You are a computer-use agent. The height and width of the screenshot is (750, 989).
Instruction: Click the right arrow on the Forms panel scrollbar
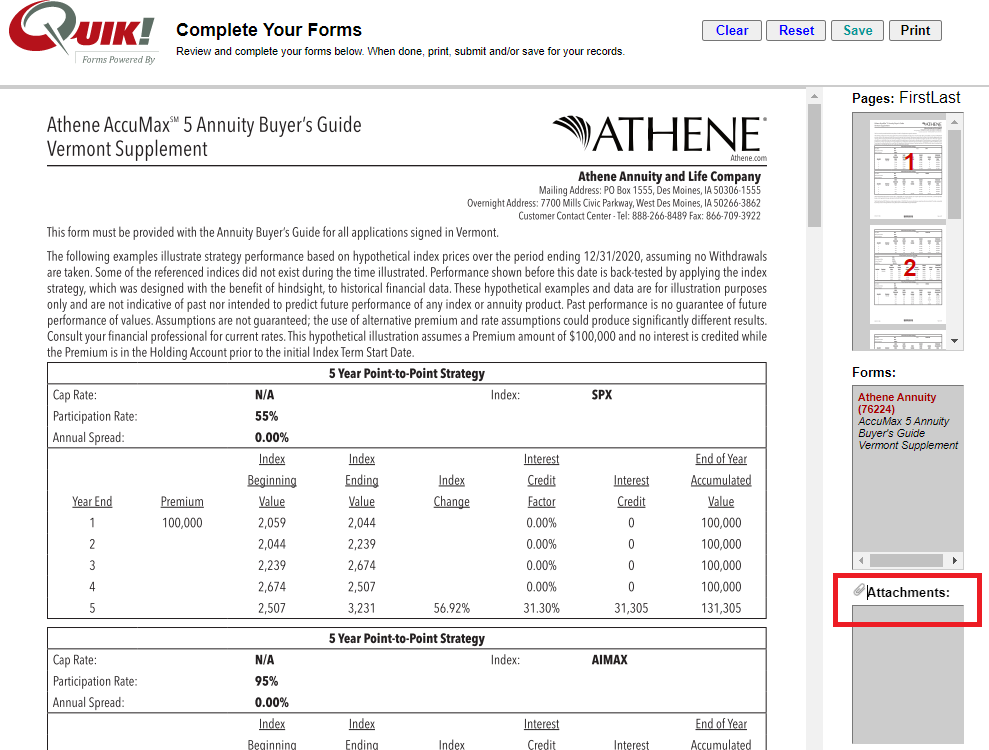click(955, 560)
